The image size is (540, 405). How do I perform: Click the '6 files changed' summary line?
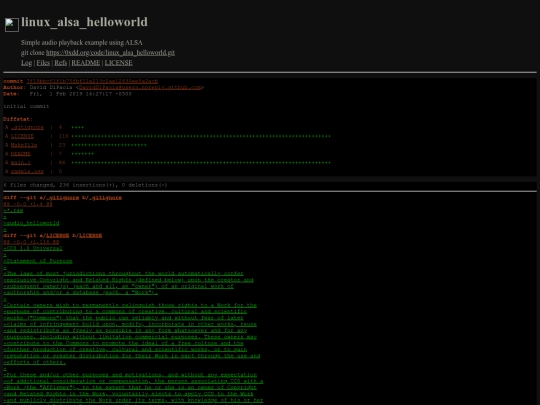coord(85,185)
